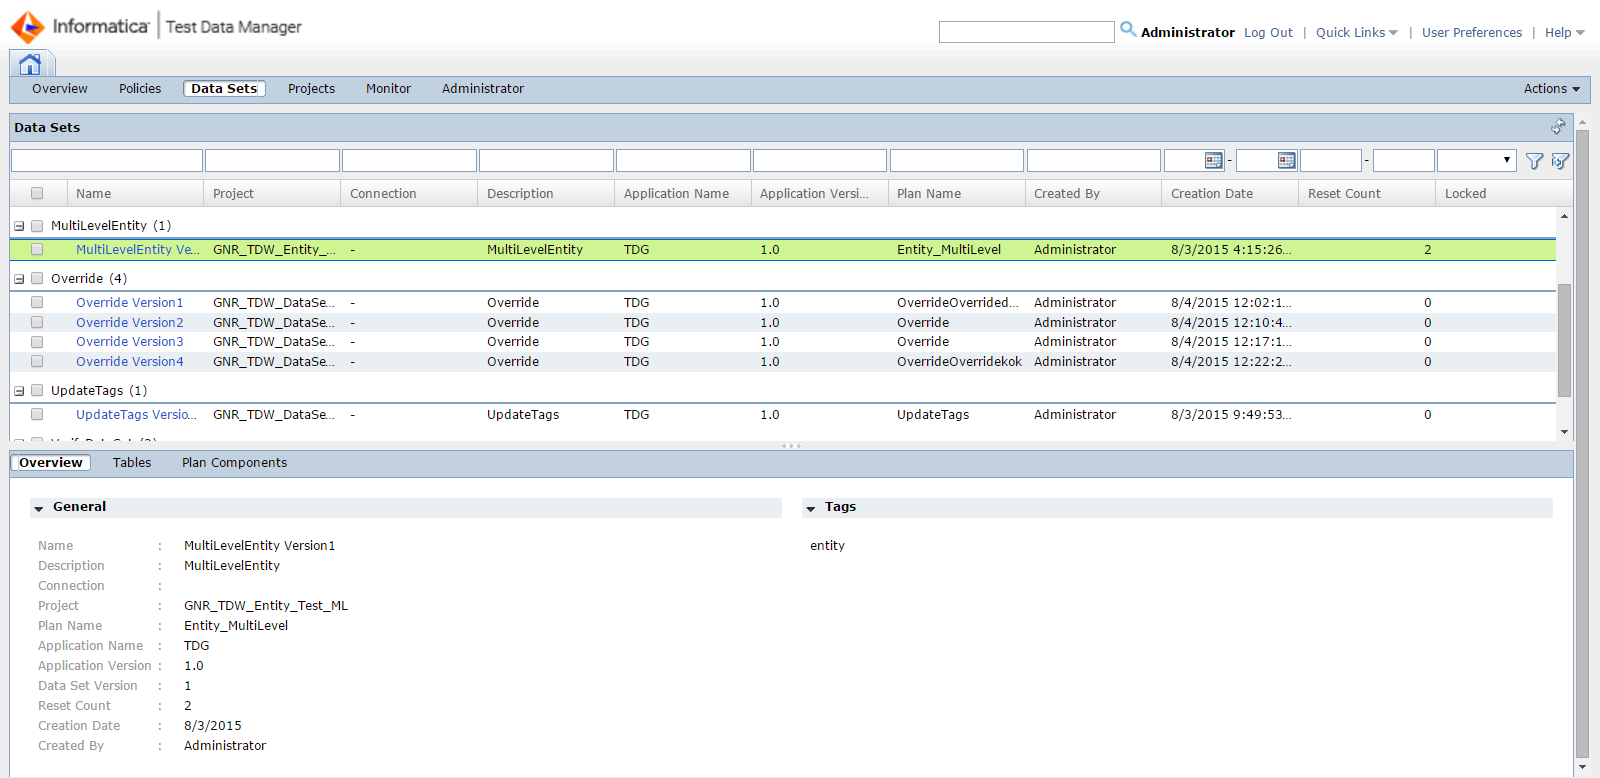The height and width of the screenshot is (778, 1600).
Task: Click the Data Sets panel maximize icon
Action: click(x=1558, y=127)
